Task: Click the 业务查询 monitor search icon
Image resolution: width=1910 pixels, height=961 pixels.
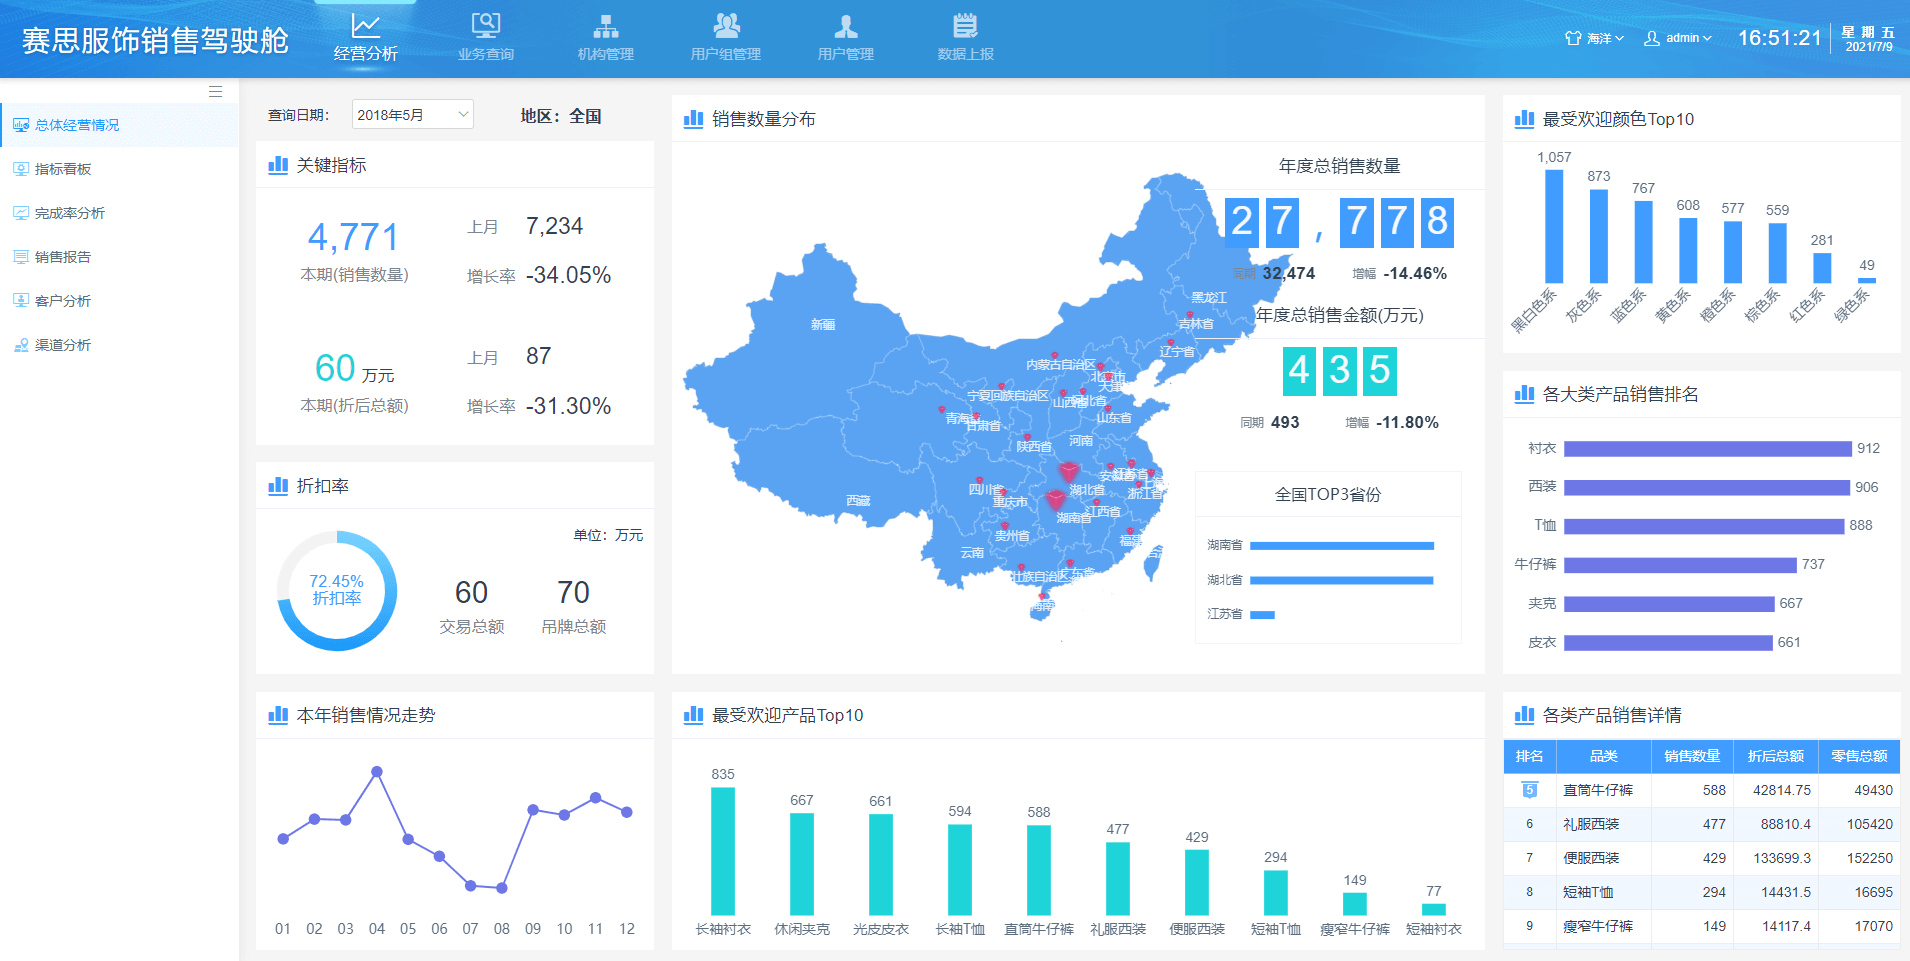Action: click(485, 26)
